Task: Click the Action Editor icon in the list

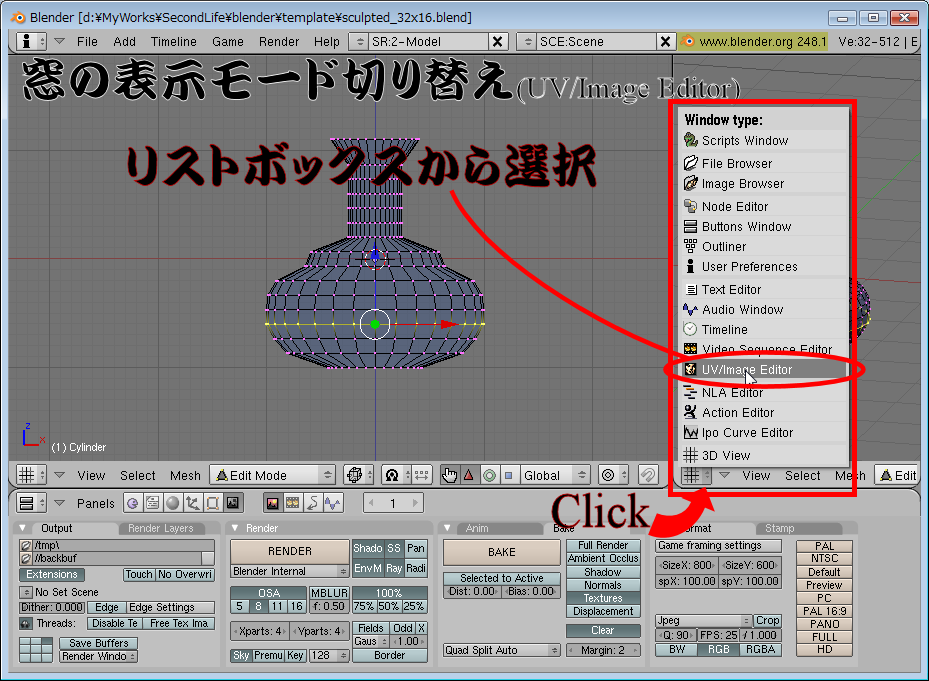Action: [690, 412]
